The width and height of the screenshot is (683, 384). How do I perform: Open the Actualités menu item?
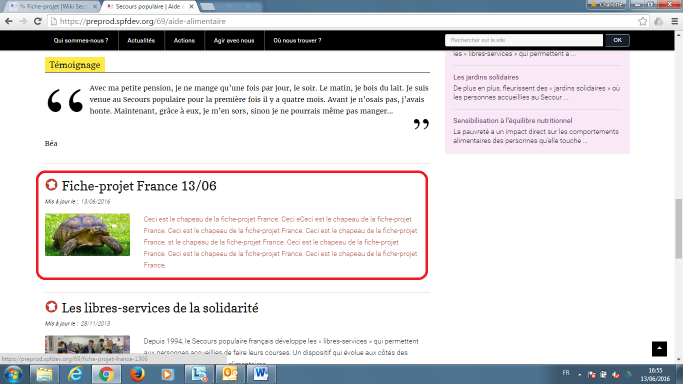click(141, 40)
